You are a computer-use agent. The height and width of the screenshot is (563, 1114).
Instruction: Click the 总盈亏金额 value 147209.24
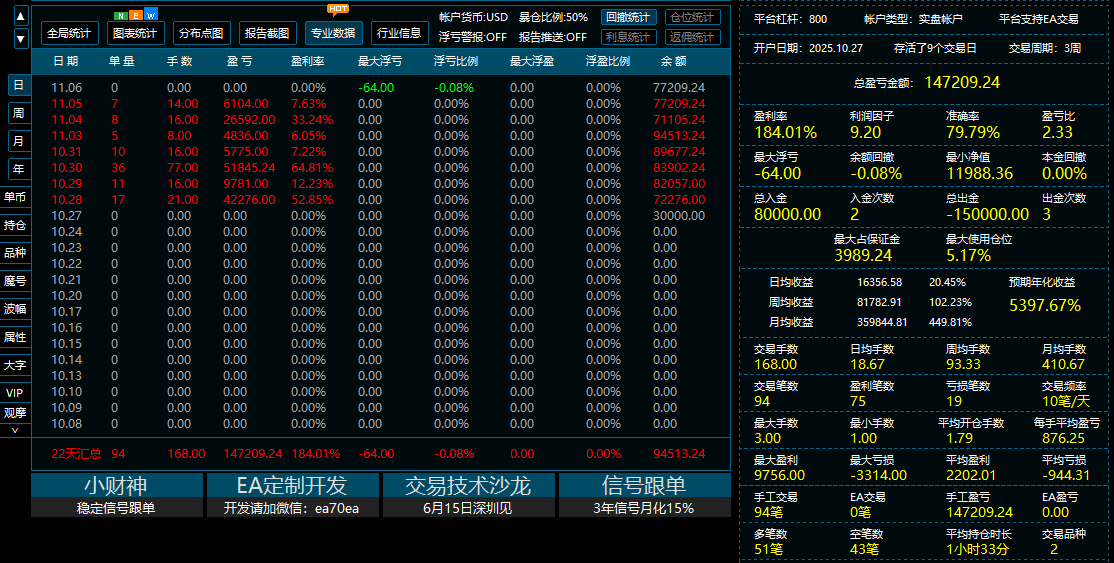(962, 82)
